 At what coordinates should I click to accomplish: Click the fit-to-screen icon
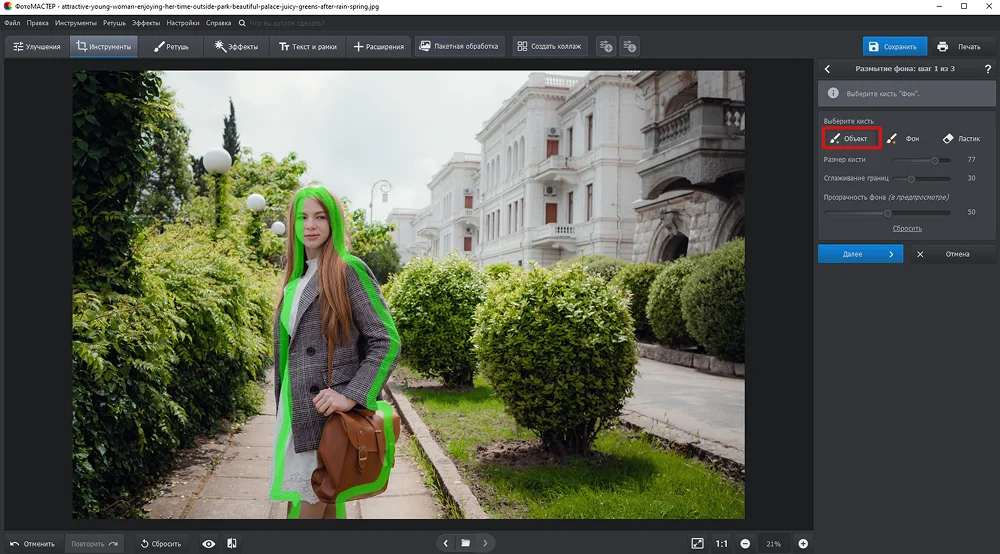698,543
